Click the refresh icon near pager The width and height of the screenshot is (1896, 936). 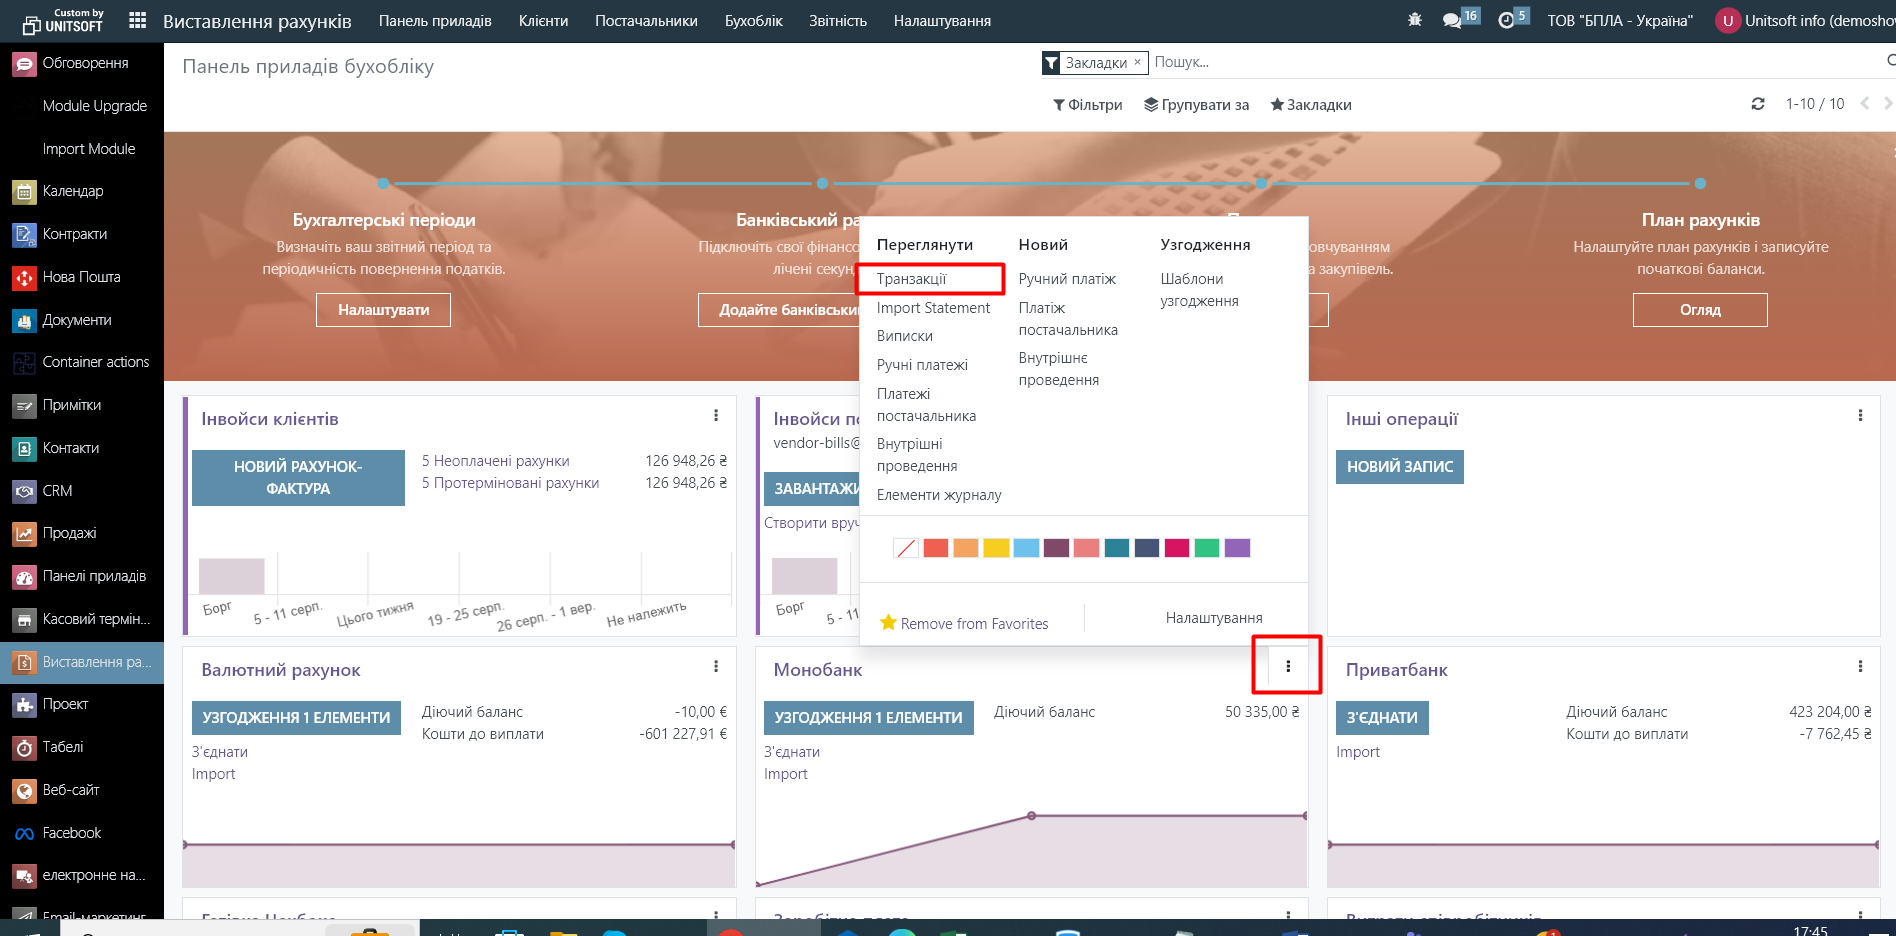1758,104
